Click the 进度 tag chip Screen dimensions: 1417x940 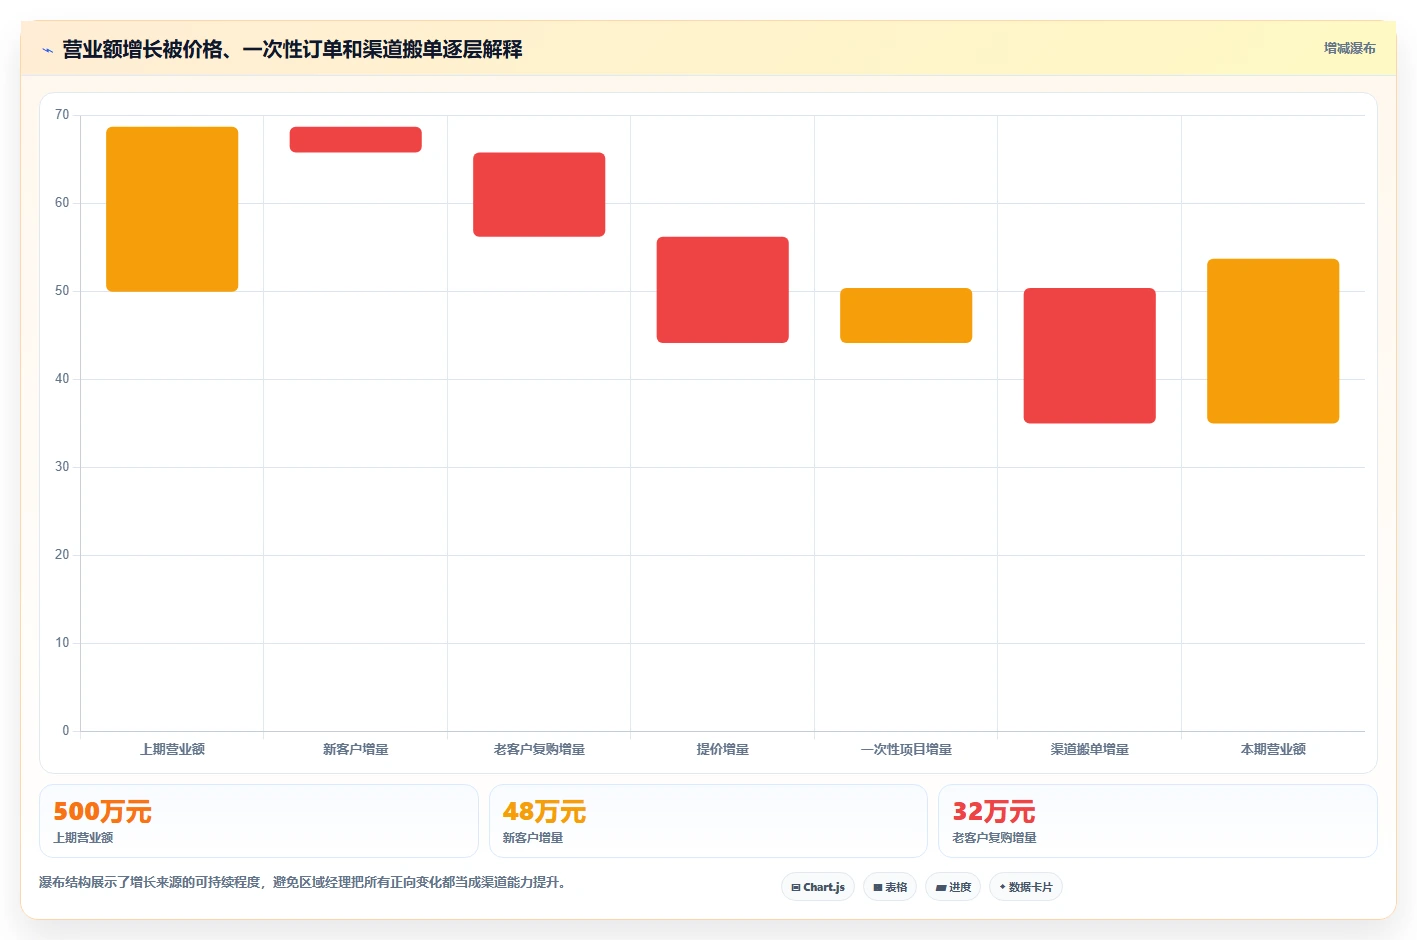(x=953, y=887)
